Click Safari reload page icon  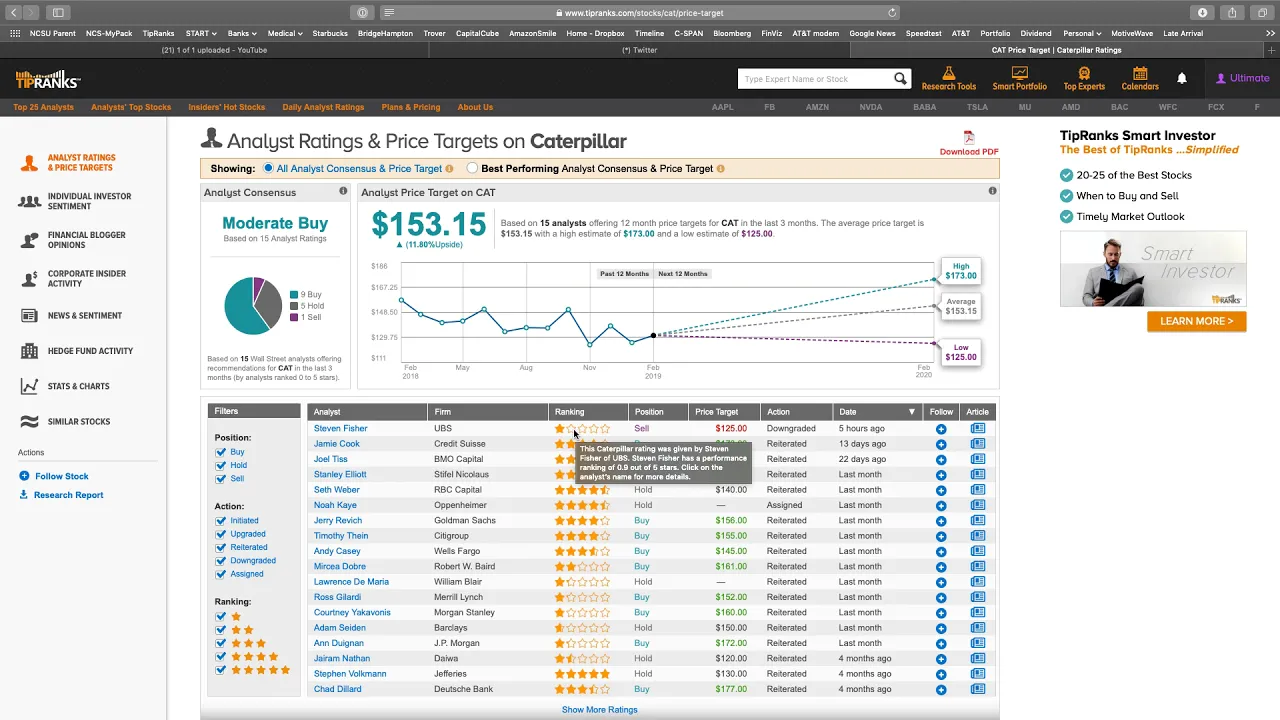point(892,13)
